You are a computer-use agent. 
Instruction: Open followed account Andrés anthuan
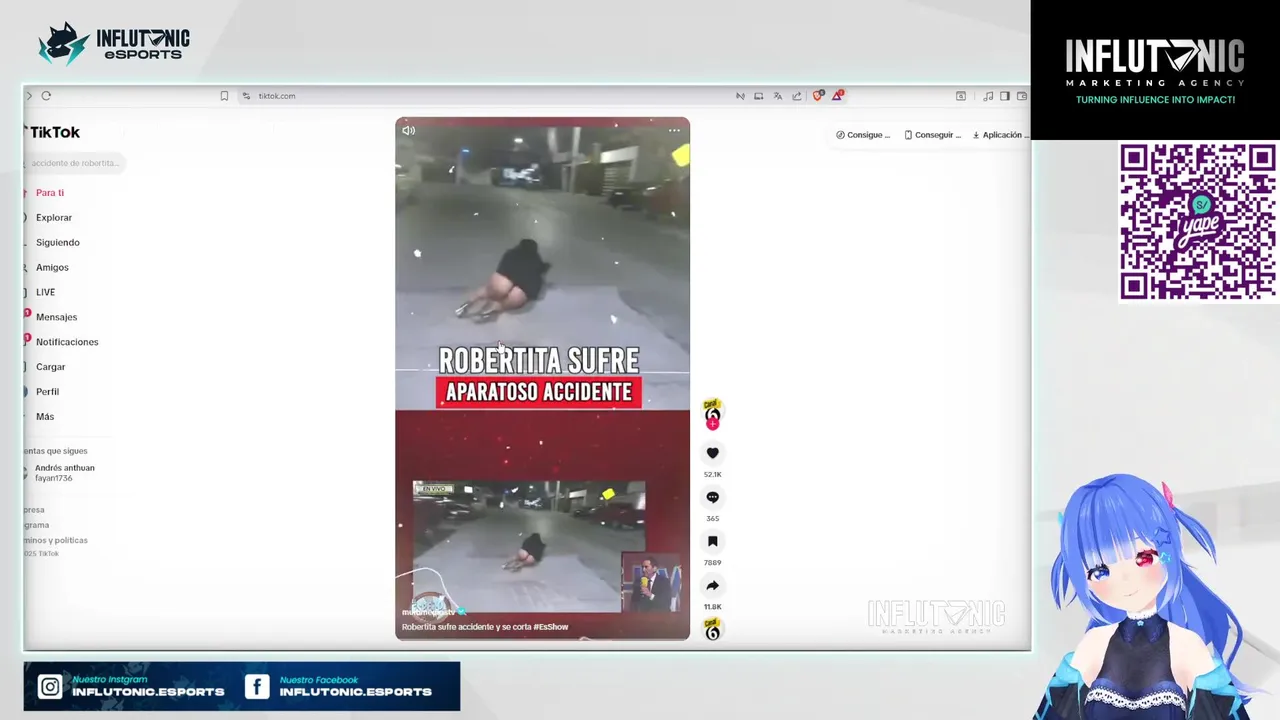pos(64,472)
